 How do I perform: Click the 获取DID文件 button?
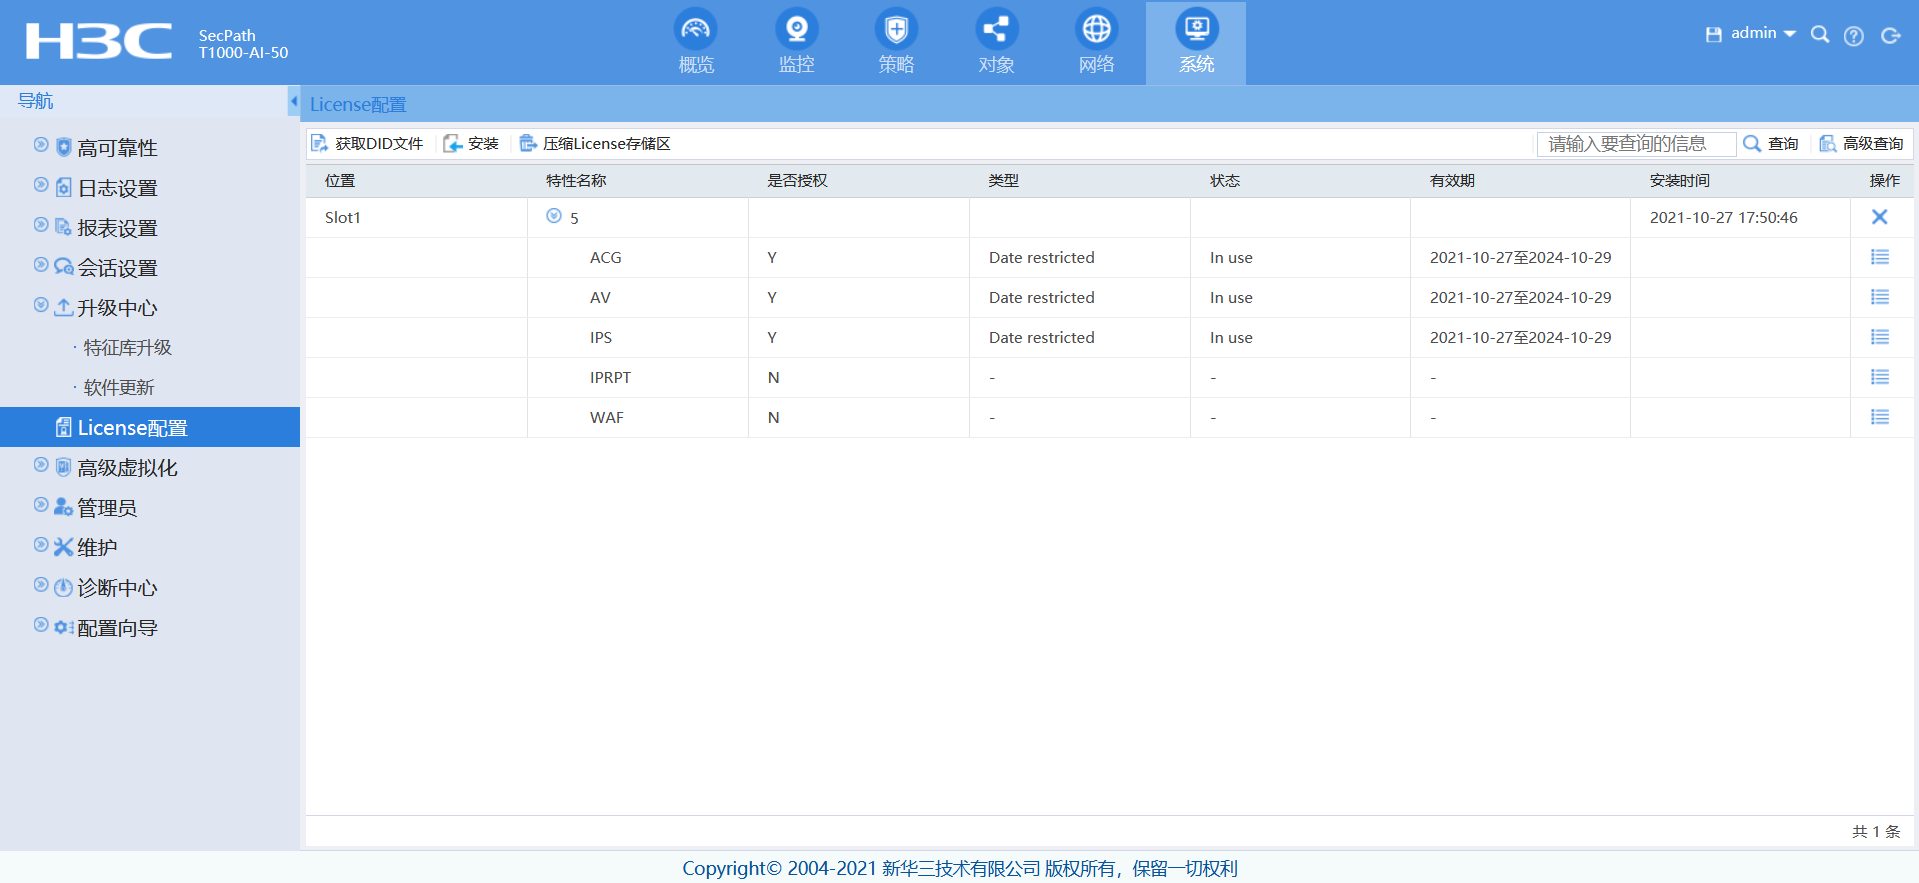(x=367, y=144)
